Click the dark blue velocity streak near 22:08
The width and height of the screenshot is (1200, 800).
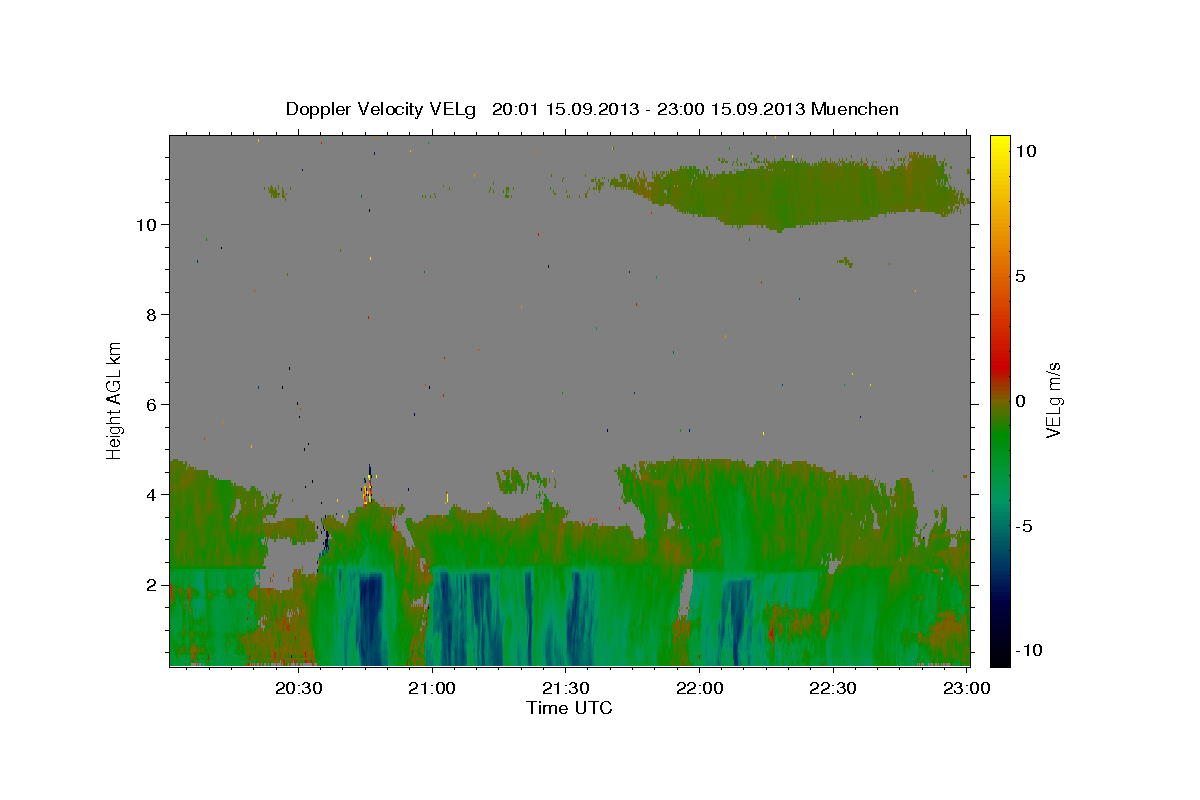pos(738,620)
